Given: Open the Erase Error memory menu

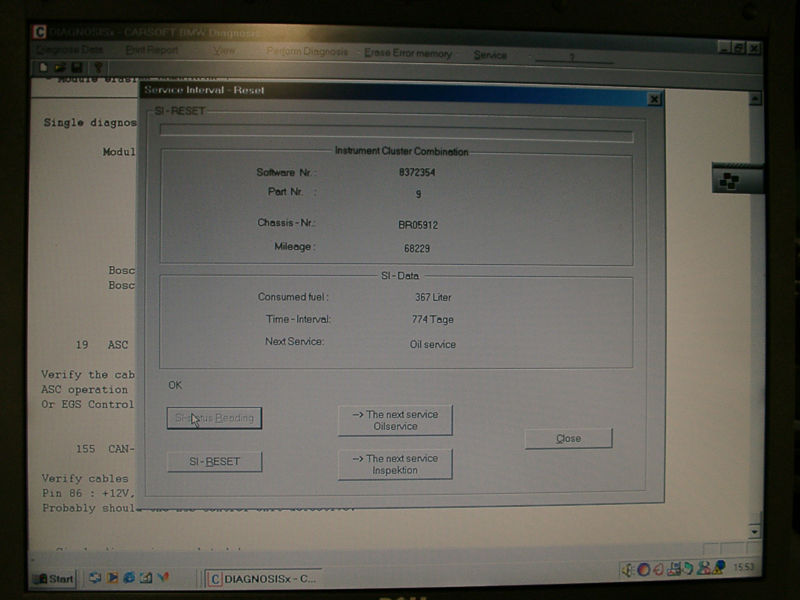Looking at the screenshot, I should click(408, 53).
